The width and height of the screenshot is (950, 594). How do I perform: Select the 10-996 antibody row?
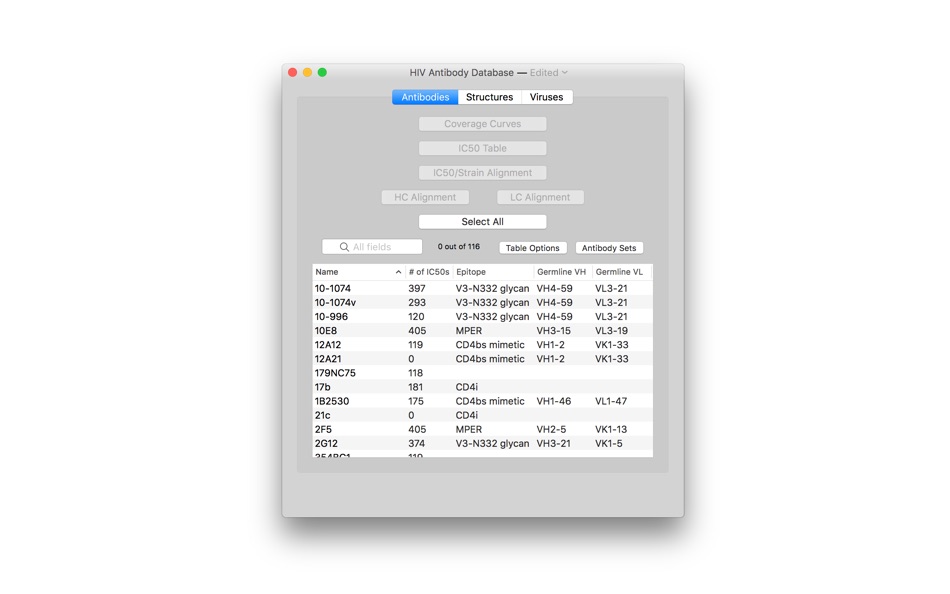tap(482, 316)
